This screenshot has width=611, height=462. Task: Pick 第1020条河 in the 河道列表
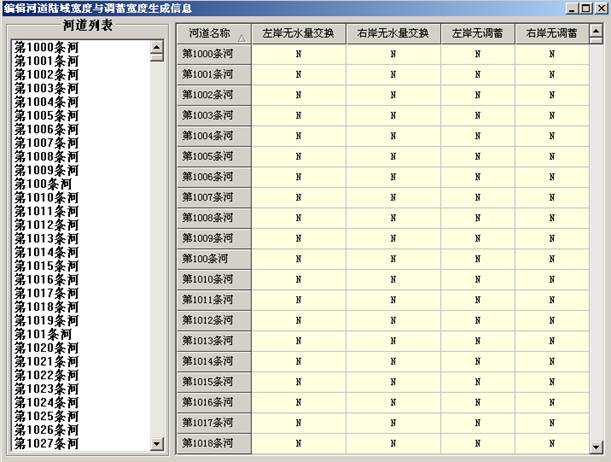click(46, 348)
